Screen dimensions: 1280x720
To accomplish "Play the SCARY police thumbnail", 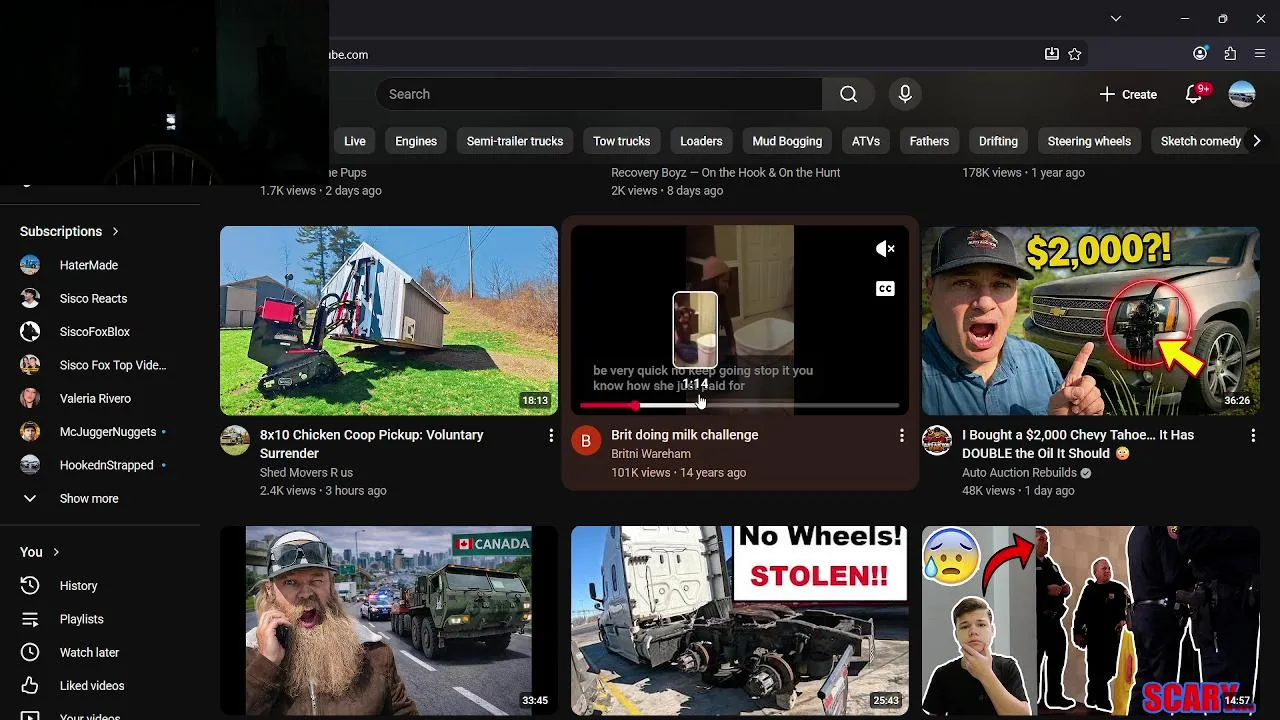I will tap(1091, 620).
